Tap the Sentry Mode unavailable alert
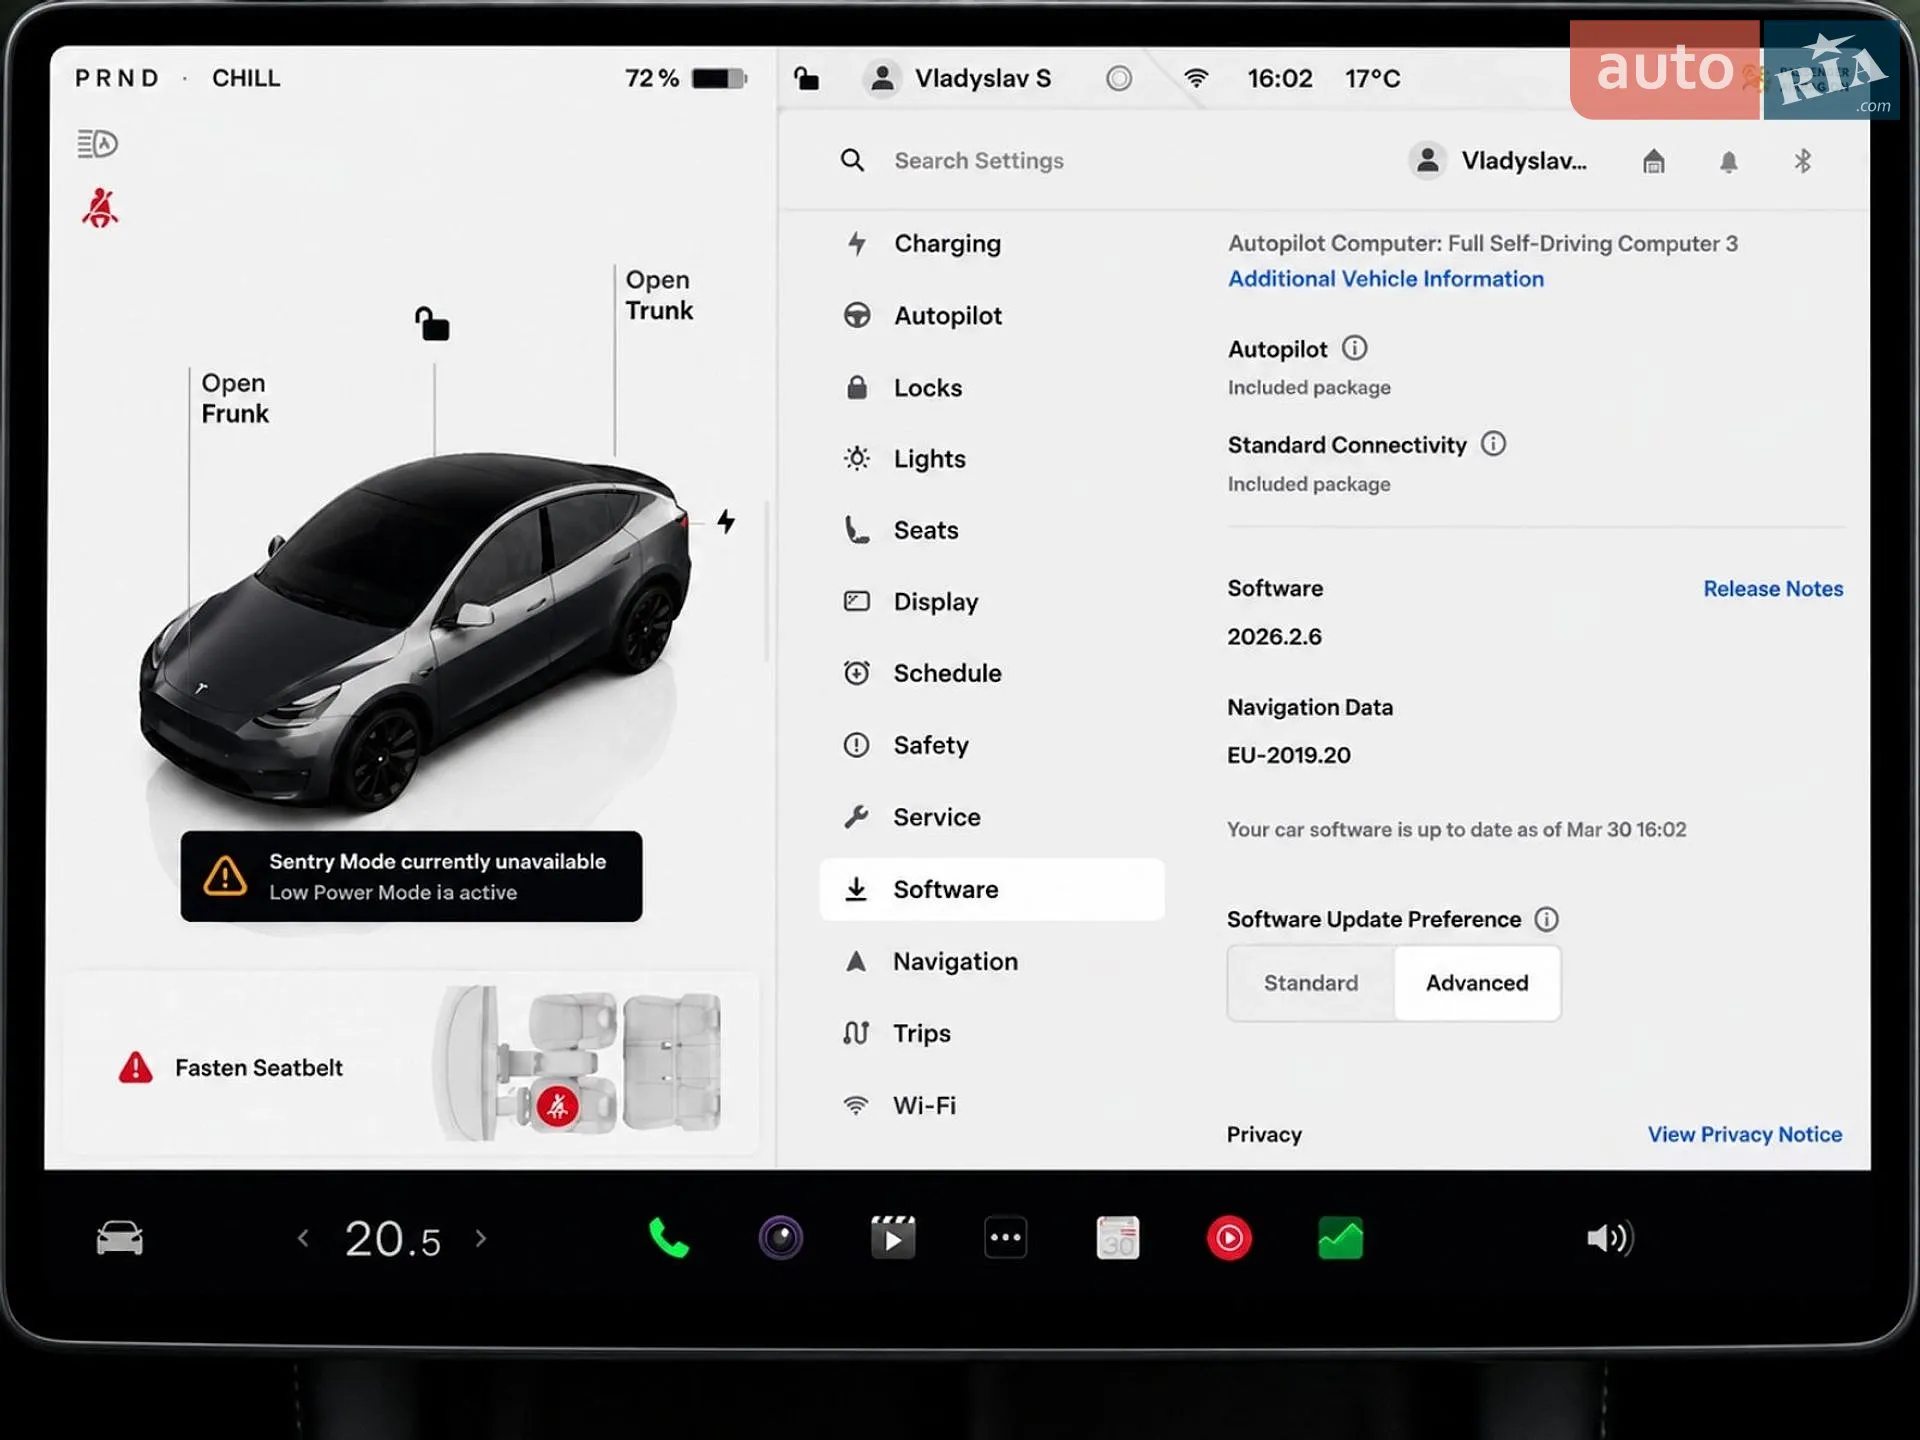The height and width of the screenshot is (1440, 1920). (x=411, y=876)
